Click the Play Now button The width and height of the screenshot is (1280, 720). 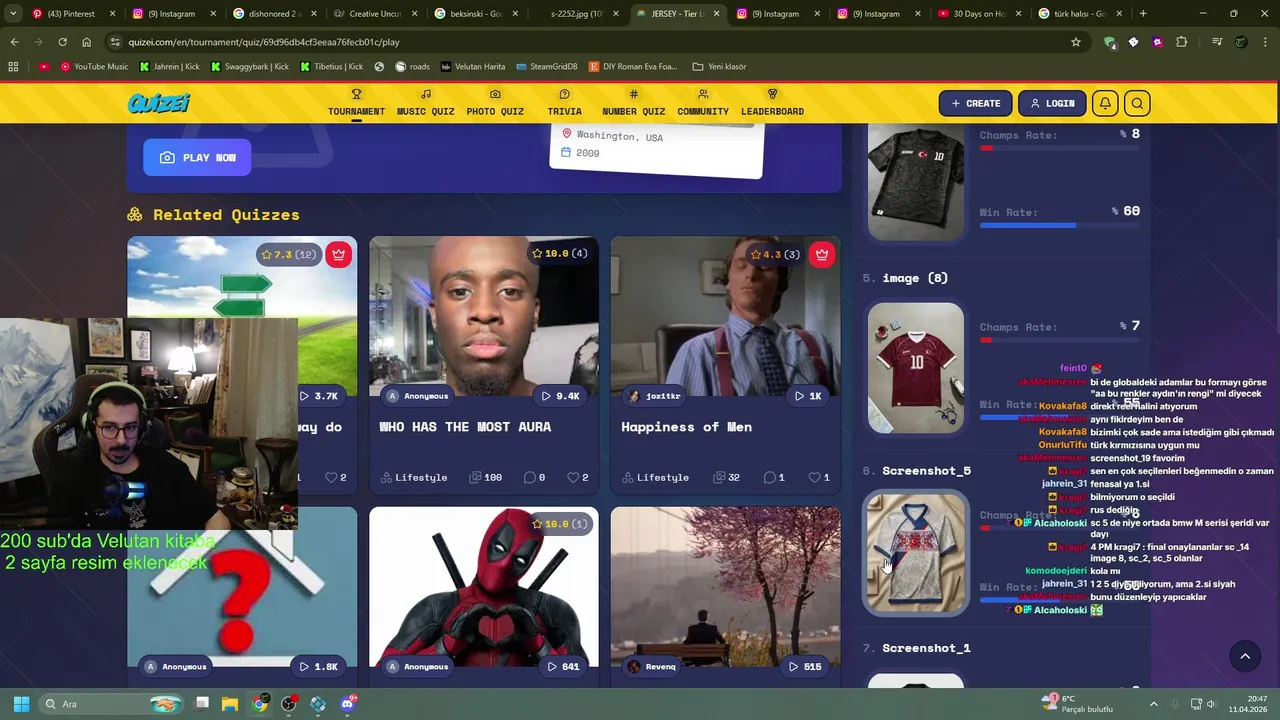click(197, 157)
